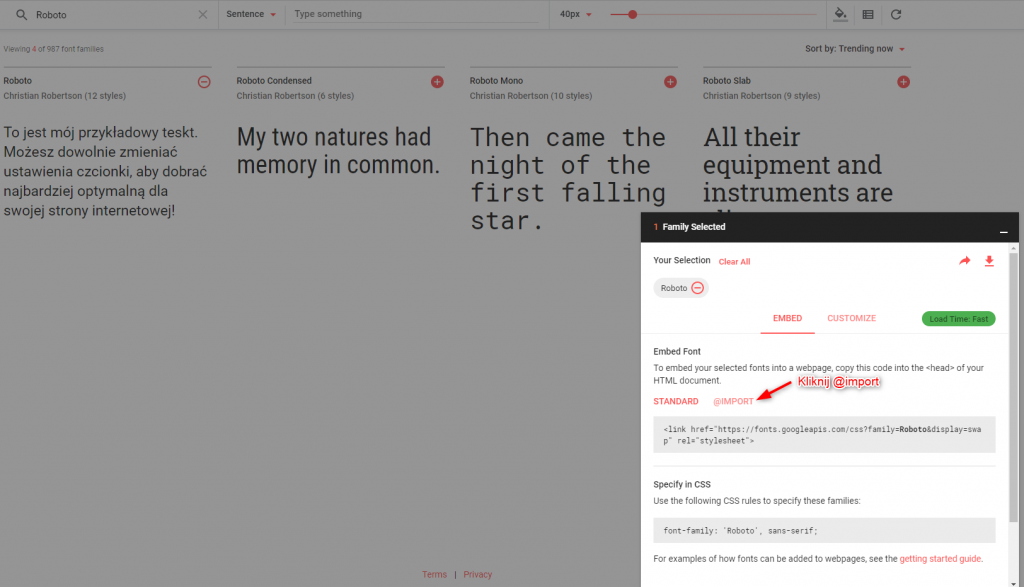
Task: Share the selection via arrow icon
Action: click(965, 261)
